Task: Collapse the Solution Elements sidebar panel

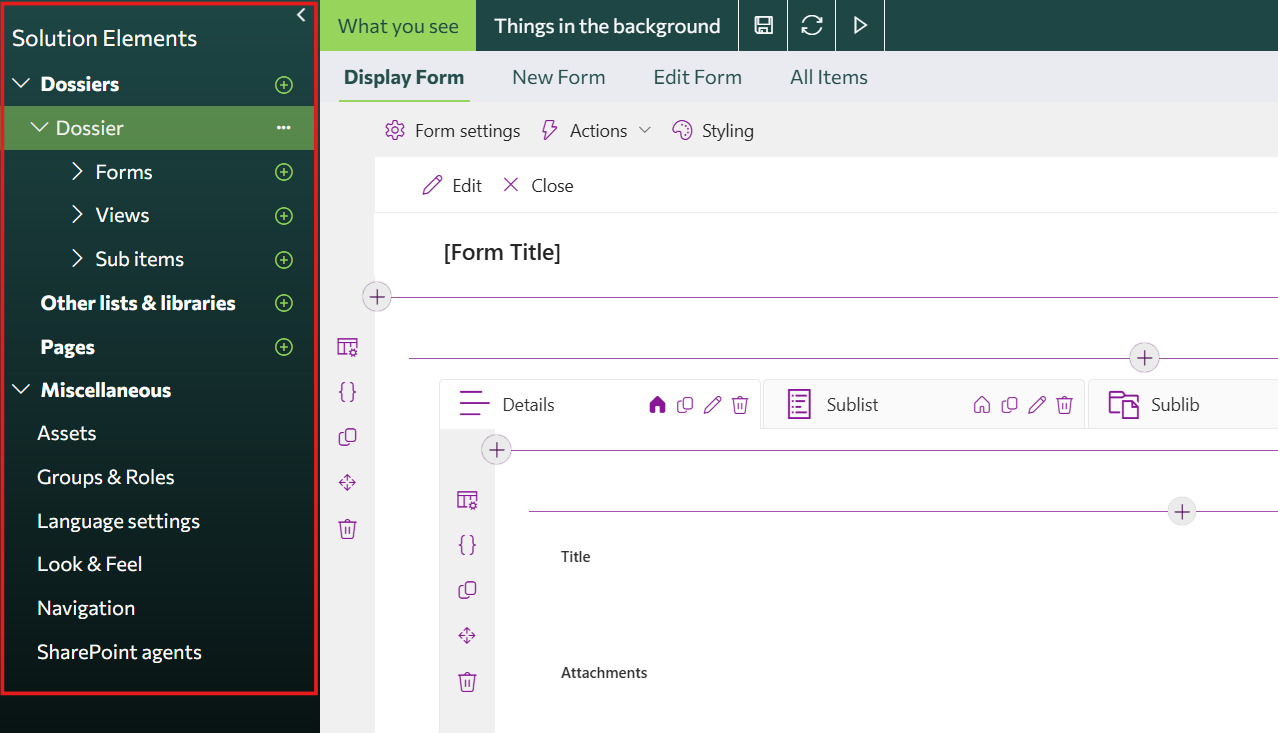Action: (x=301, y=15)
